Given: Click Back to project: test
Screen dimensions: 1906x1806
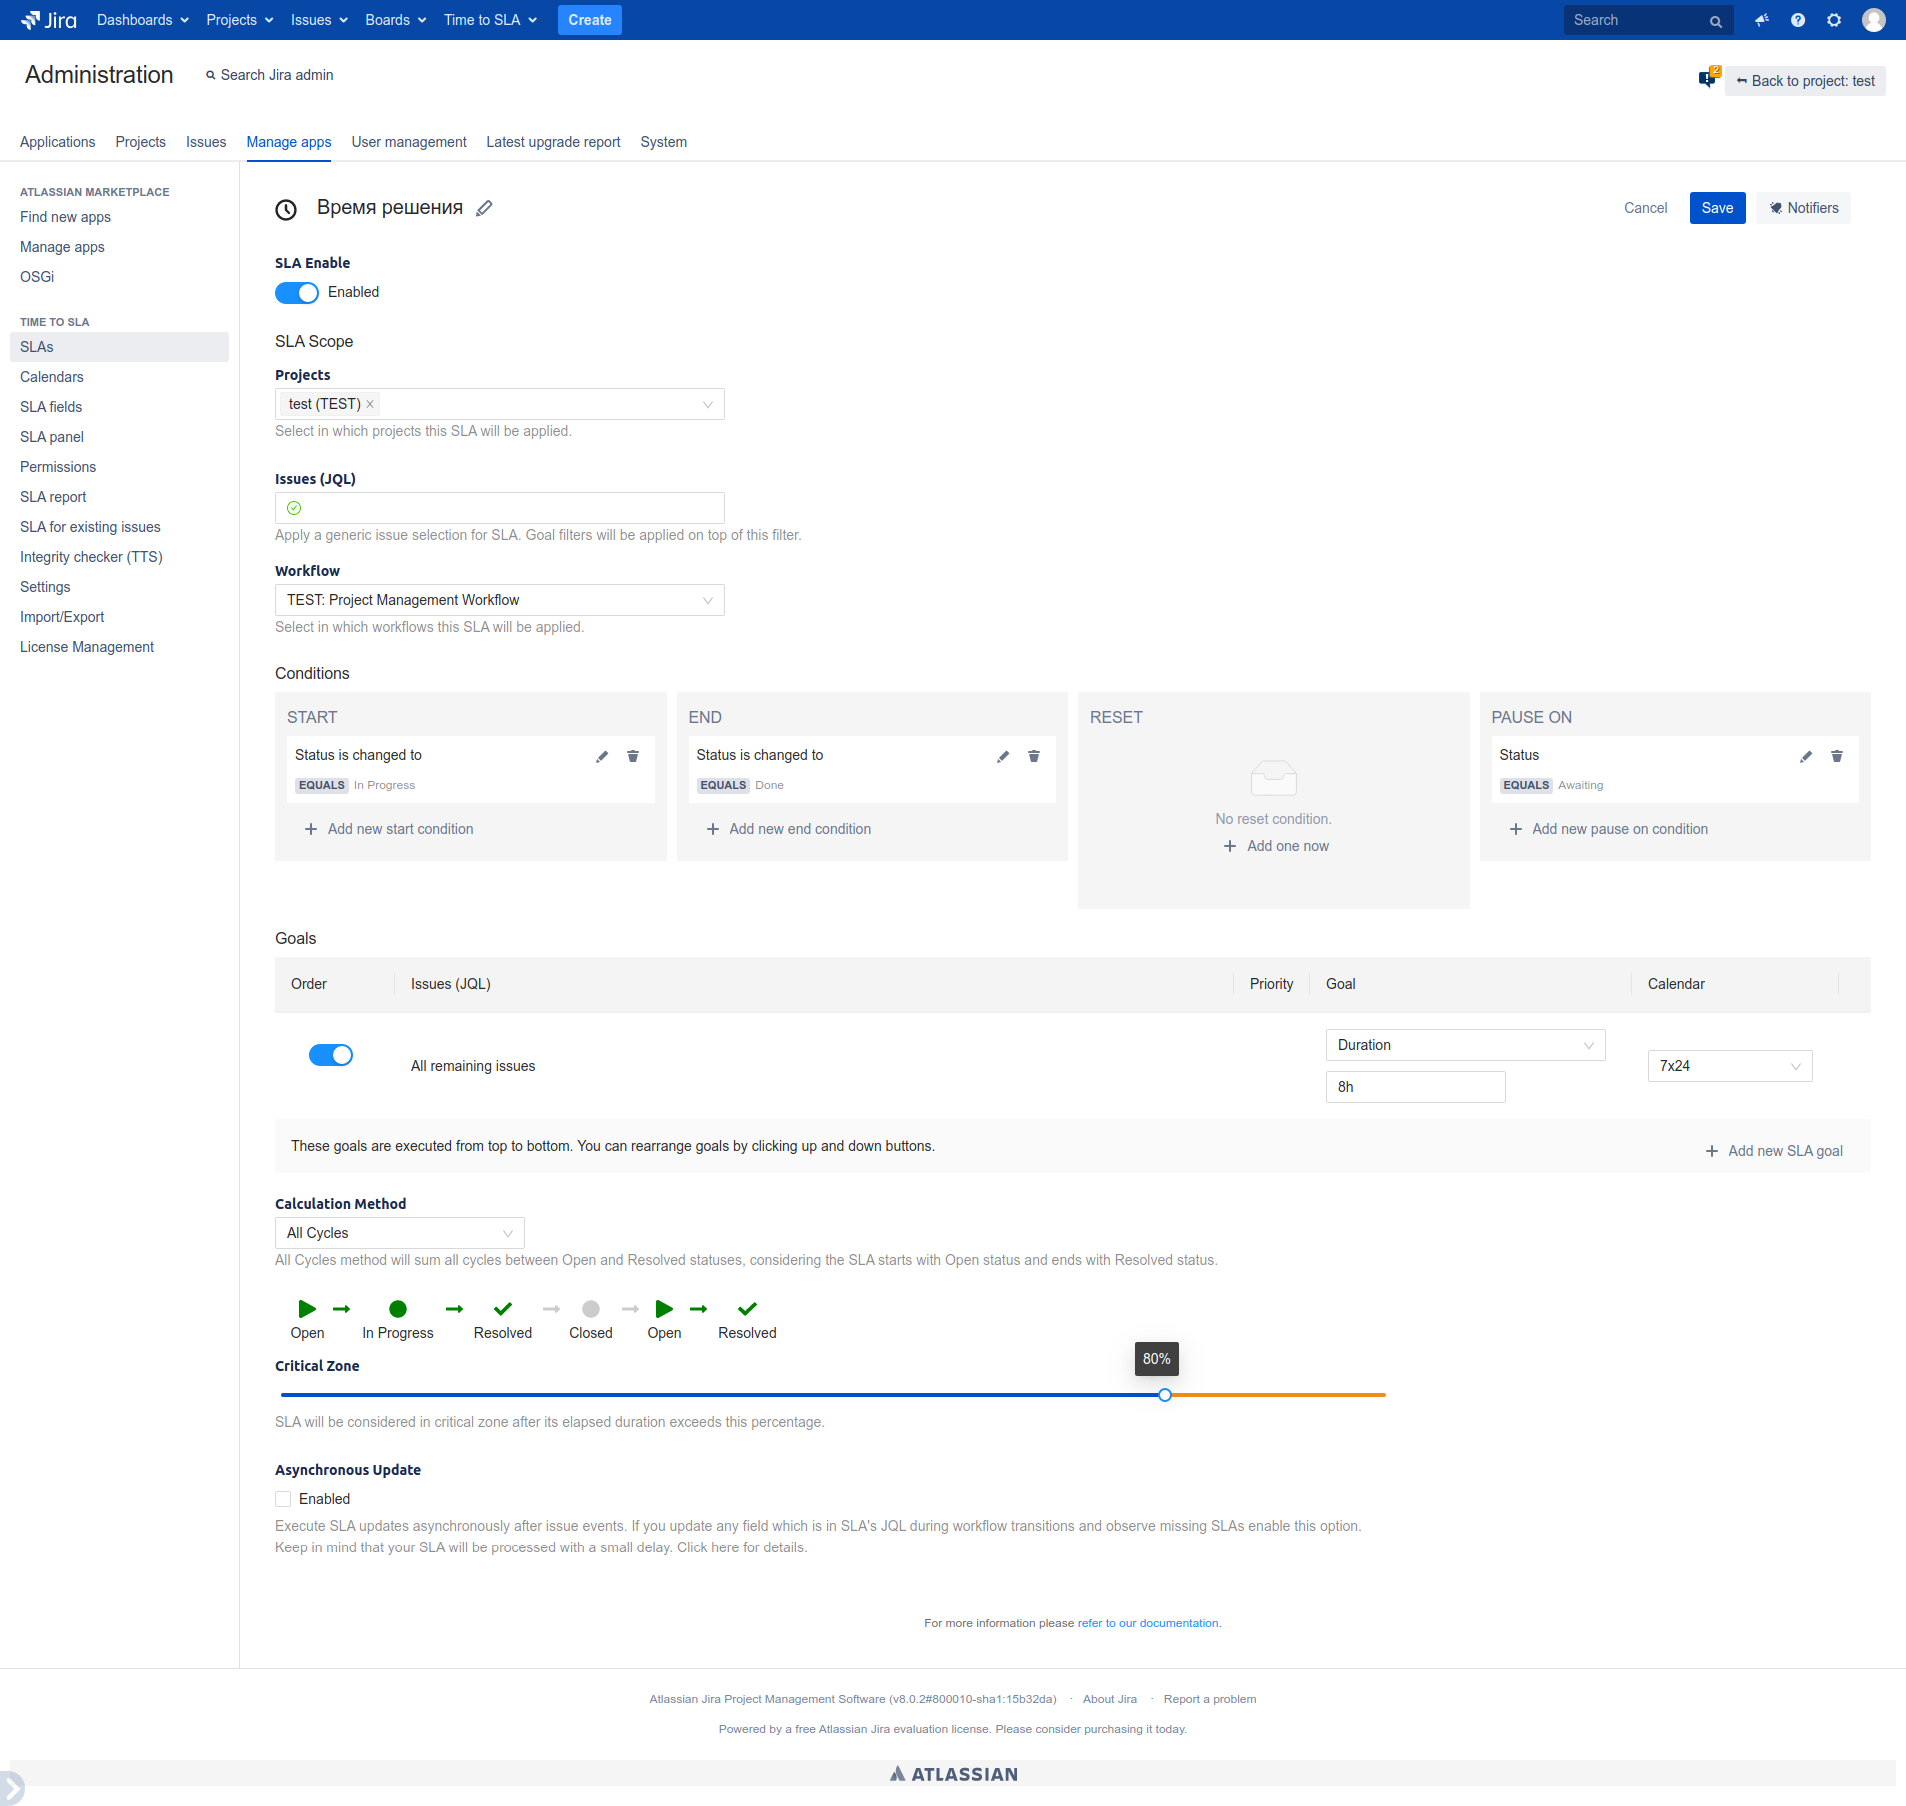Looking at the screenshot, I should 1806,81.
